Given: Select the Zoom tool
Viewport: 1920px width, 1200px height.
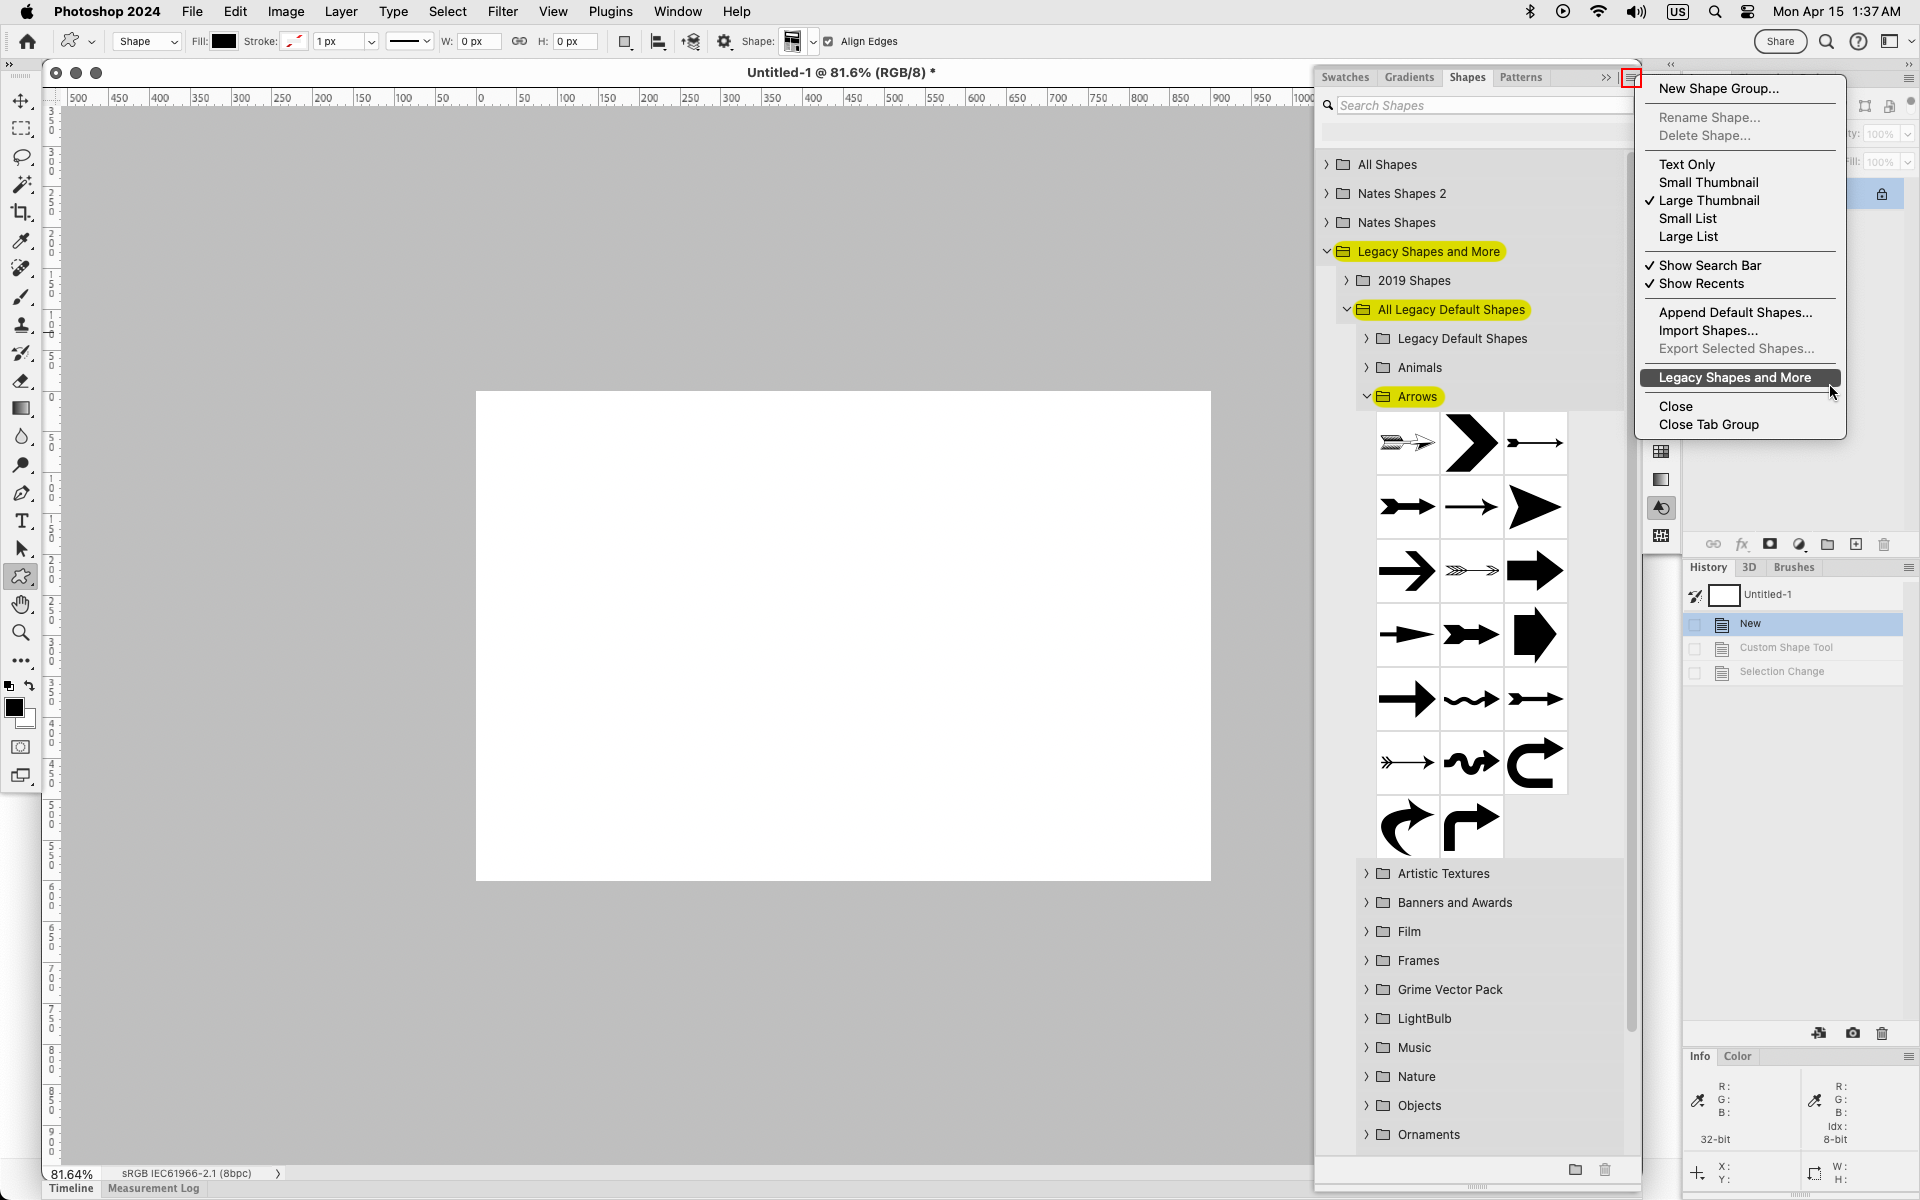Looking at the screenshot, I should click(x=21, y=632).
